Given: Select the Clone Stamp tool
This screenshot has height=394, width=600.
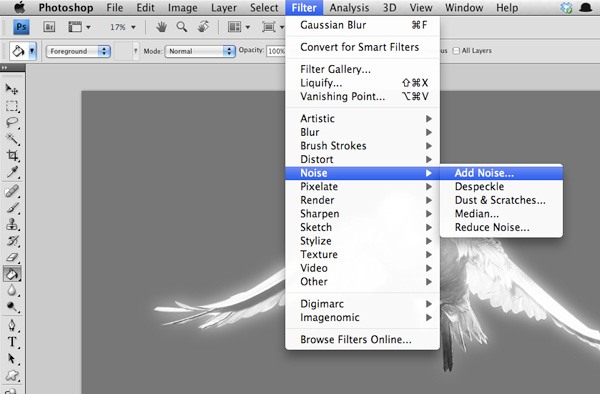Looking at the screenshot, I should pos(12,224).
